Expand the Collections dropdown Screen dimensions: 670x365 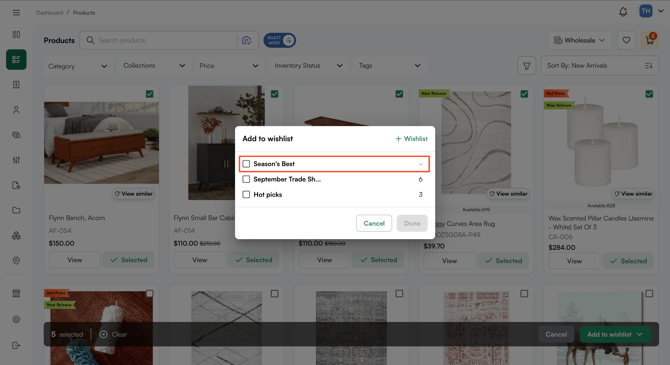point(154,66)
